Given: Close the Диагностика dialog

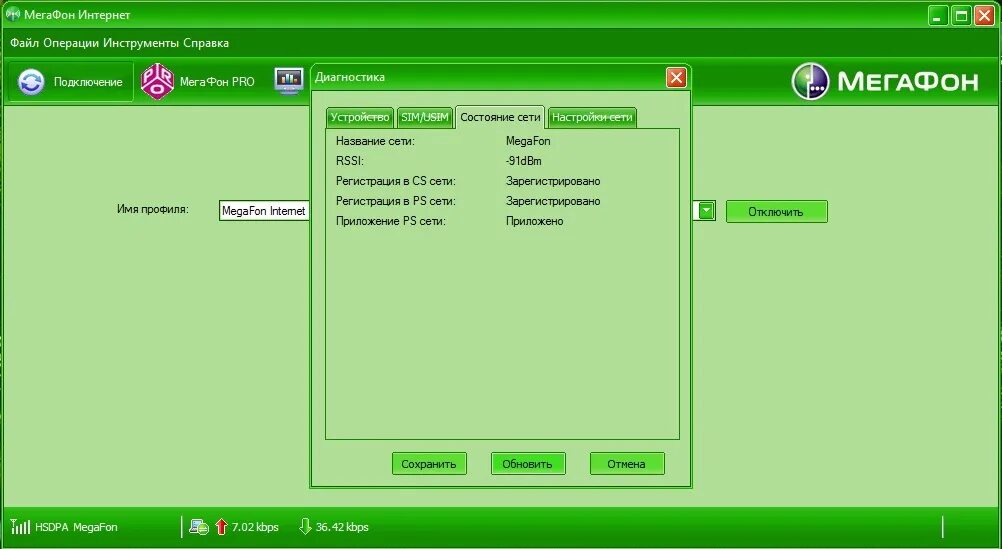Looking at the screenshot, I should (676, 78).
